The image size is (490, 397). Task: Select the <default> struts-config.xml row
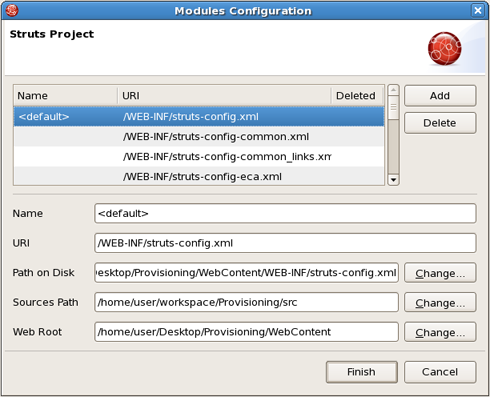[x=199, y=117]
